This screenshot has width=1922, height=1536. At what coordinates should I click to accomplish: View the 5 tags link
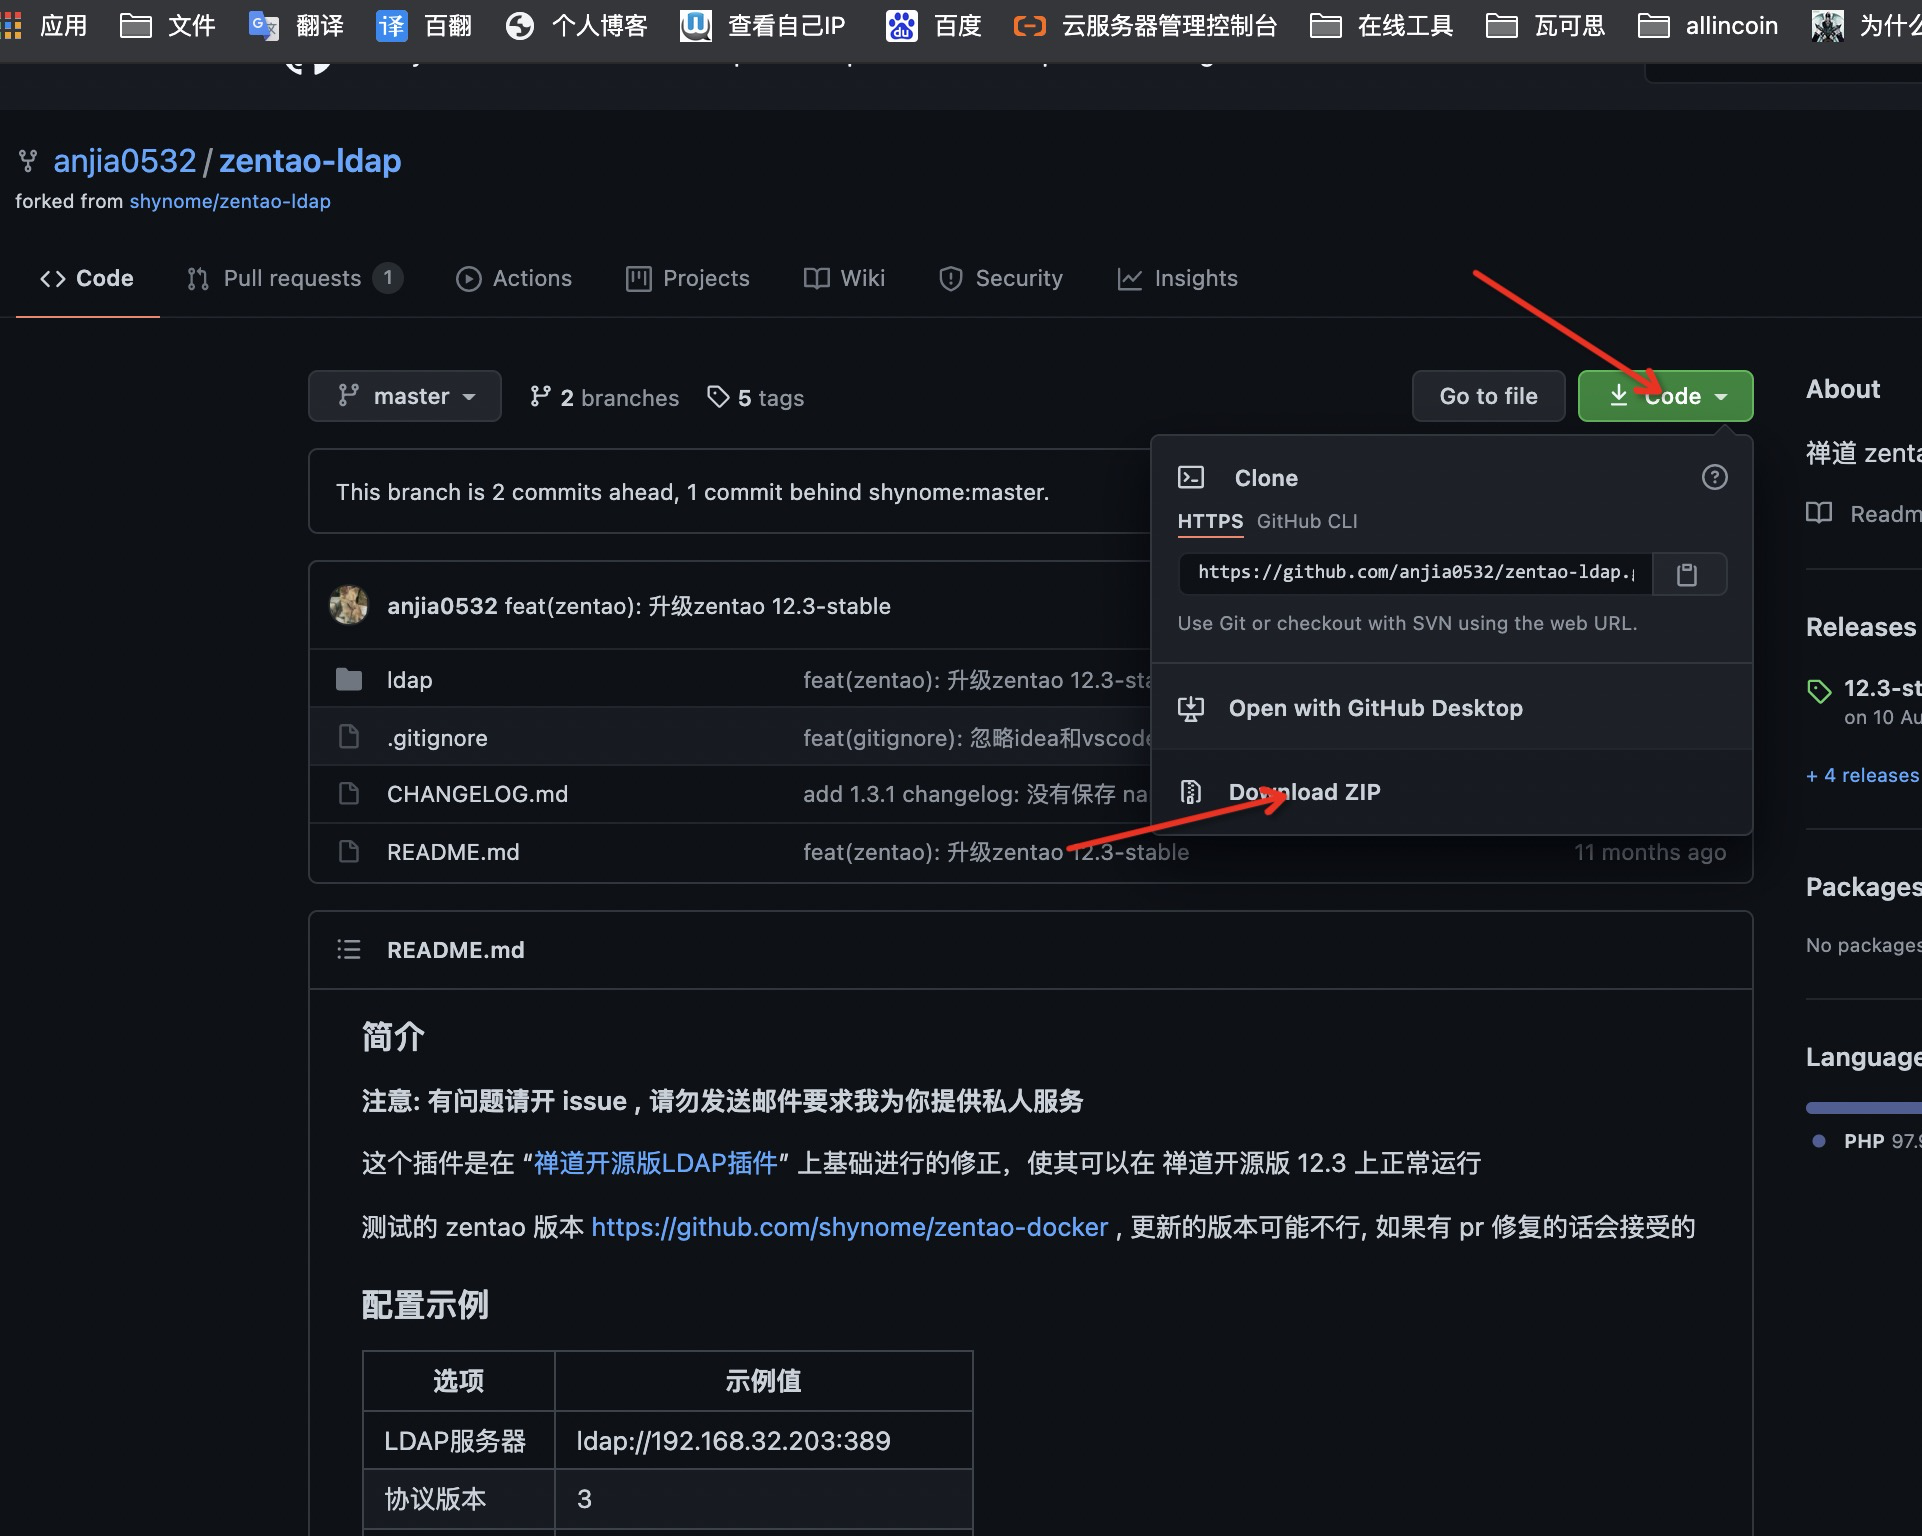pyautogui.click(x=755, y=397)
